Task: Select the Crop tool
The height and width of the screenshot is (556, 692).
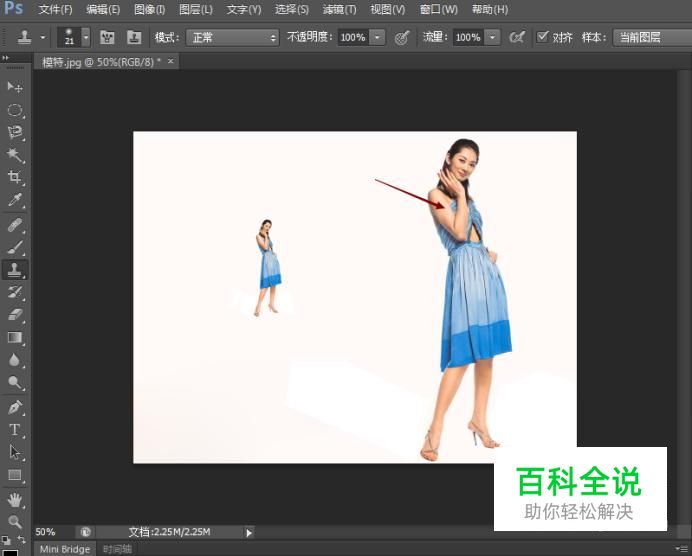Action: (15, 177)
